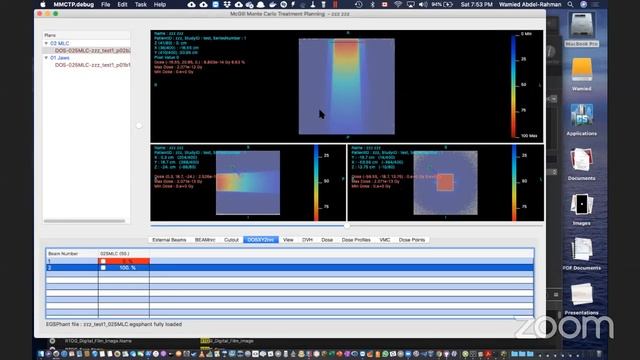The image size is (640, 360).
Task: Click the AirPlay display icon in menu bar
Action: coord(411,4)
